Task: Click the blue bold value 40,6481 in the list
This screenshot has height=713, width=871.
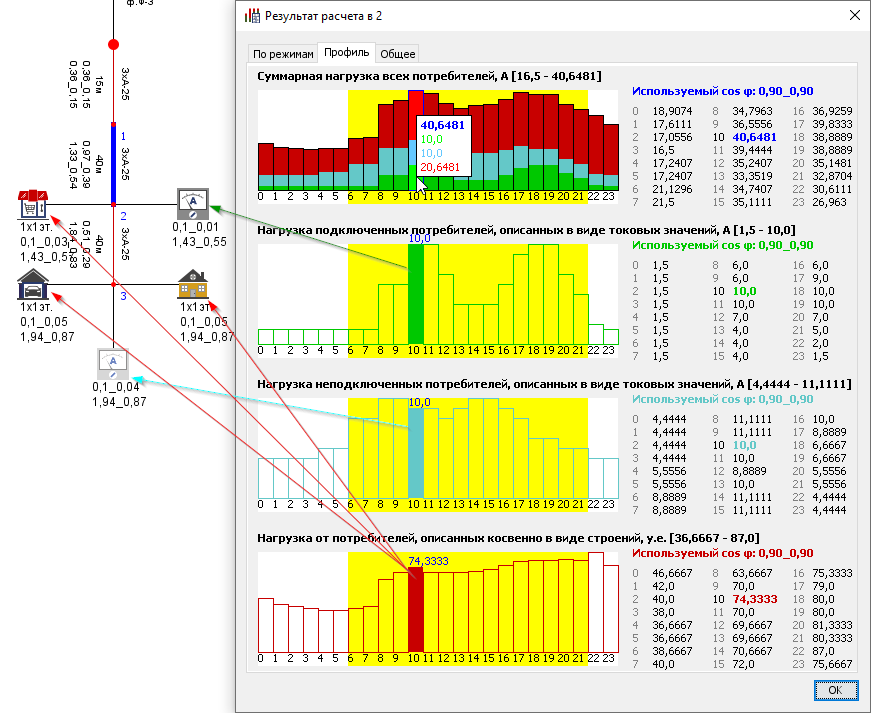Action: click(754, 137)
